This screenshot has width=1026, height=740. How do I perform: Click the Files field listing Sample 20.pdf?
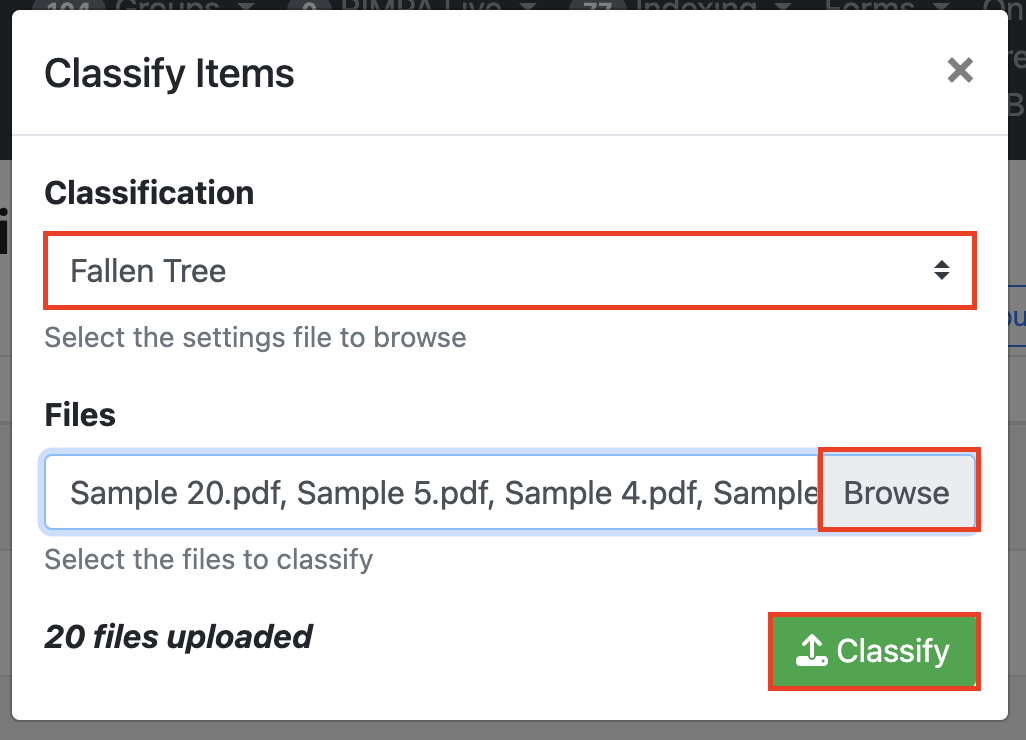pyautogui.click(x=432, y=493)
